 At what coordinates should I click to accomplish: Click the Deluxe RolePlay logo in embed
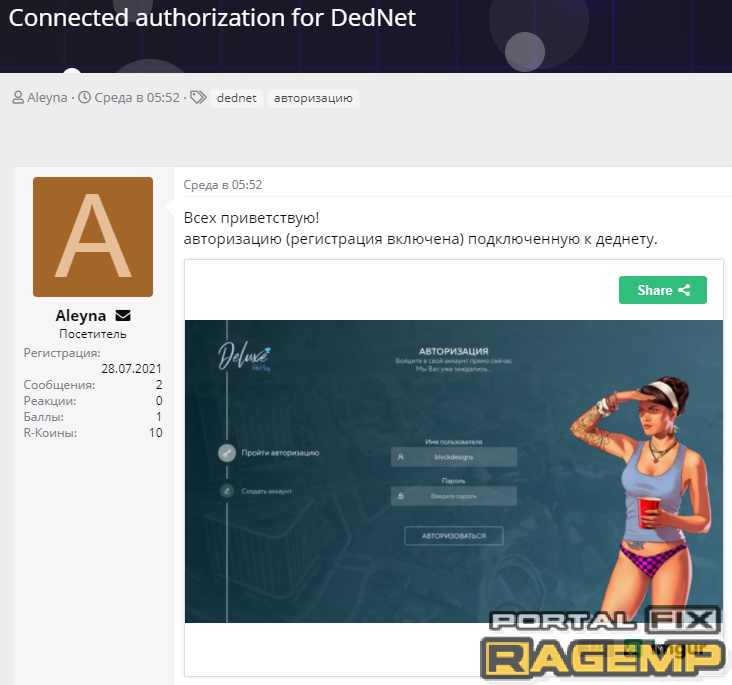coord(245,359)
